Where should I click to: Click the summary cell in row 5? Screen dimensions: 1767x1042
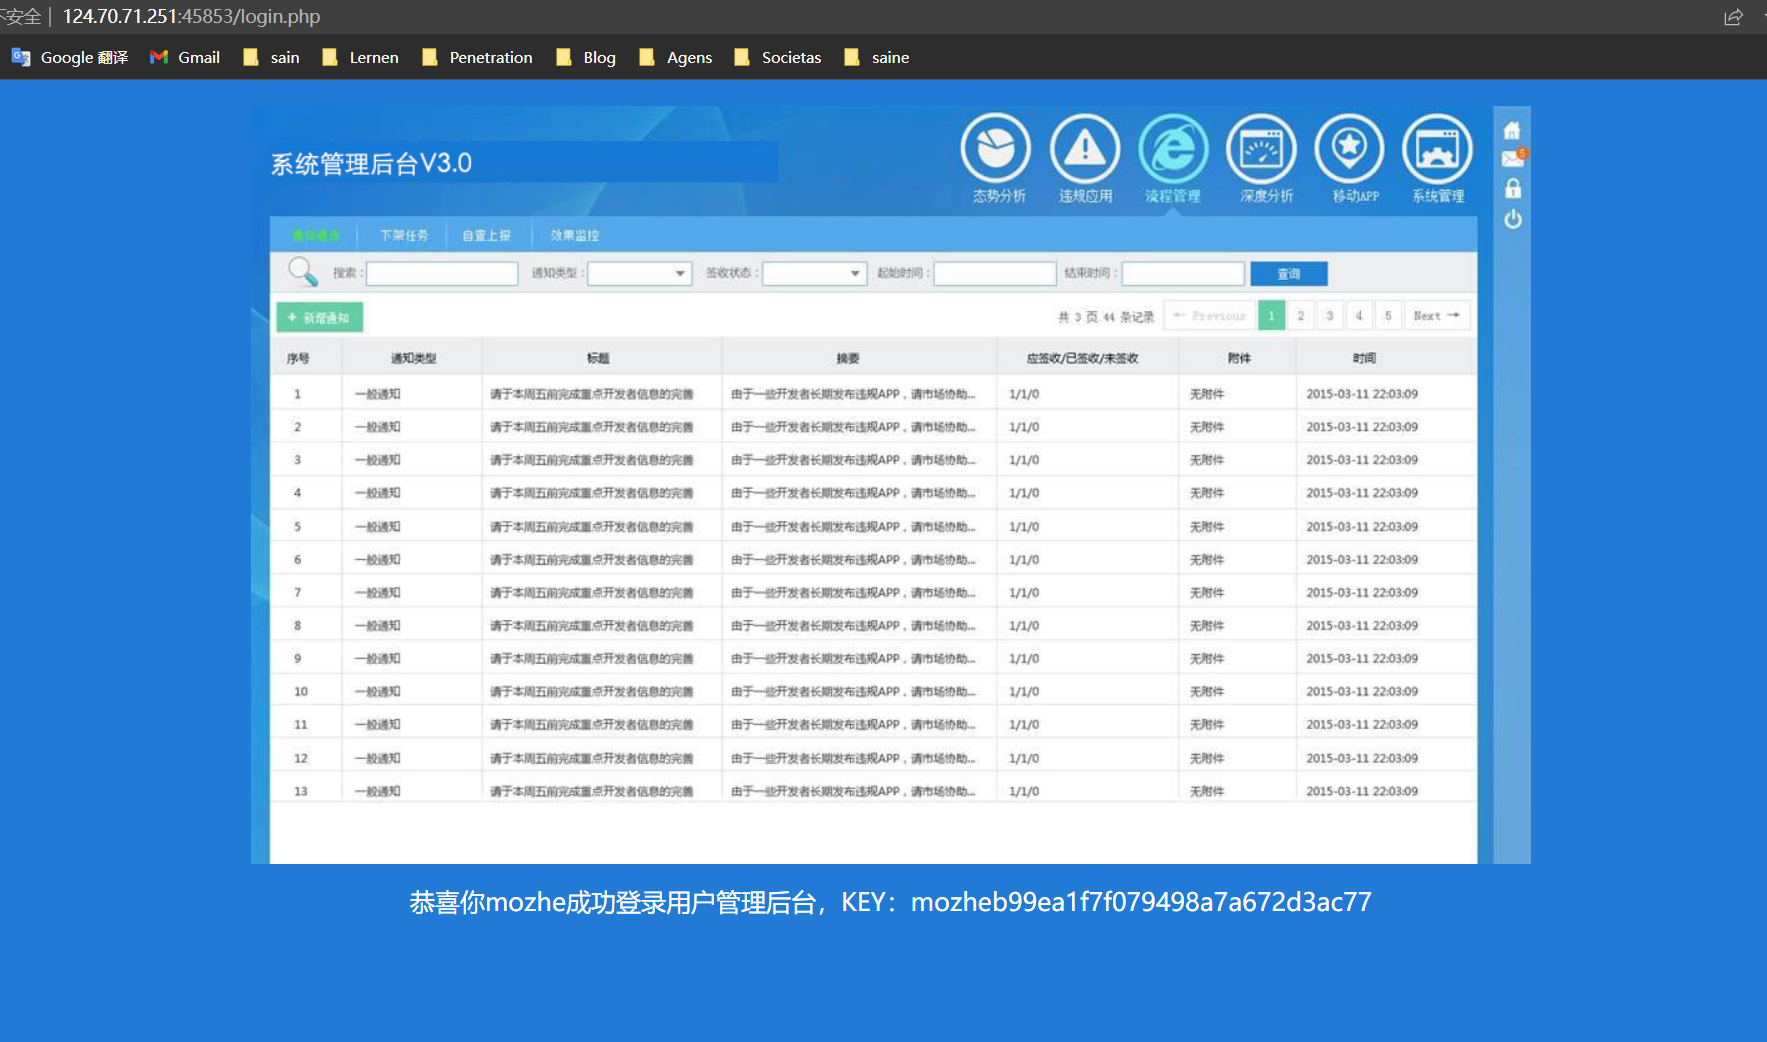coord(853,527)
